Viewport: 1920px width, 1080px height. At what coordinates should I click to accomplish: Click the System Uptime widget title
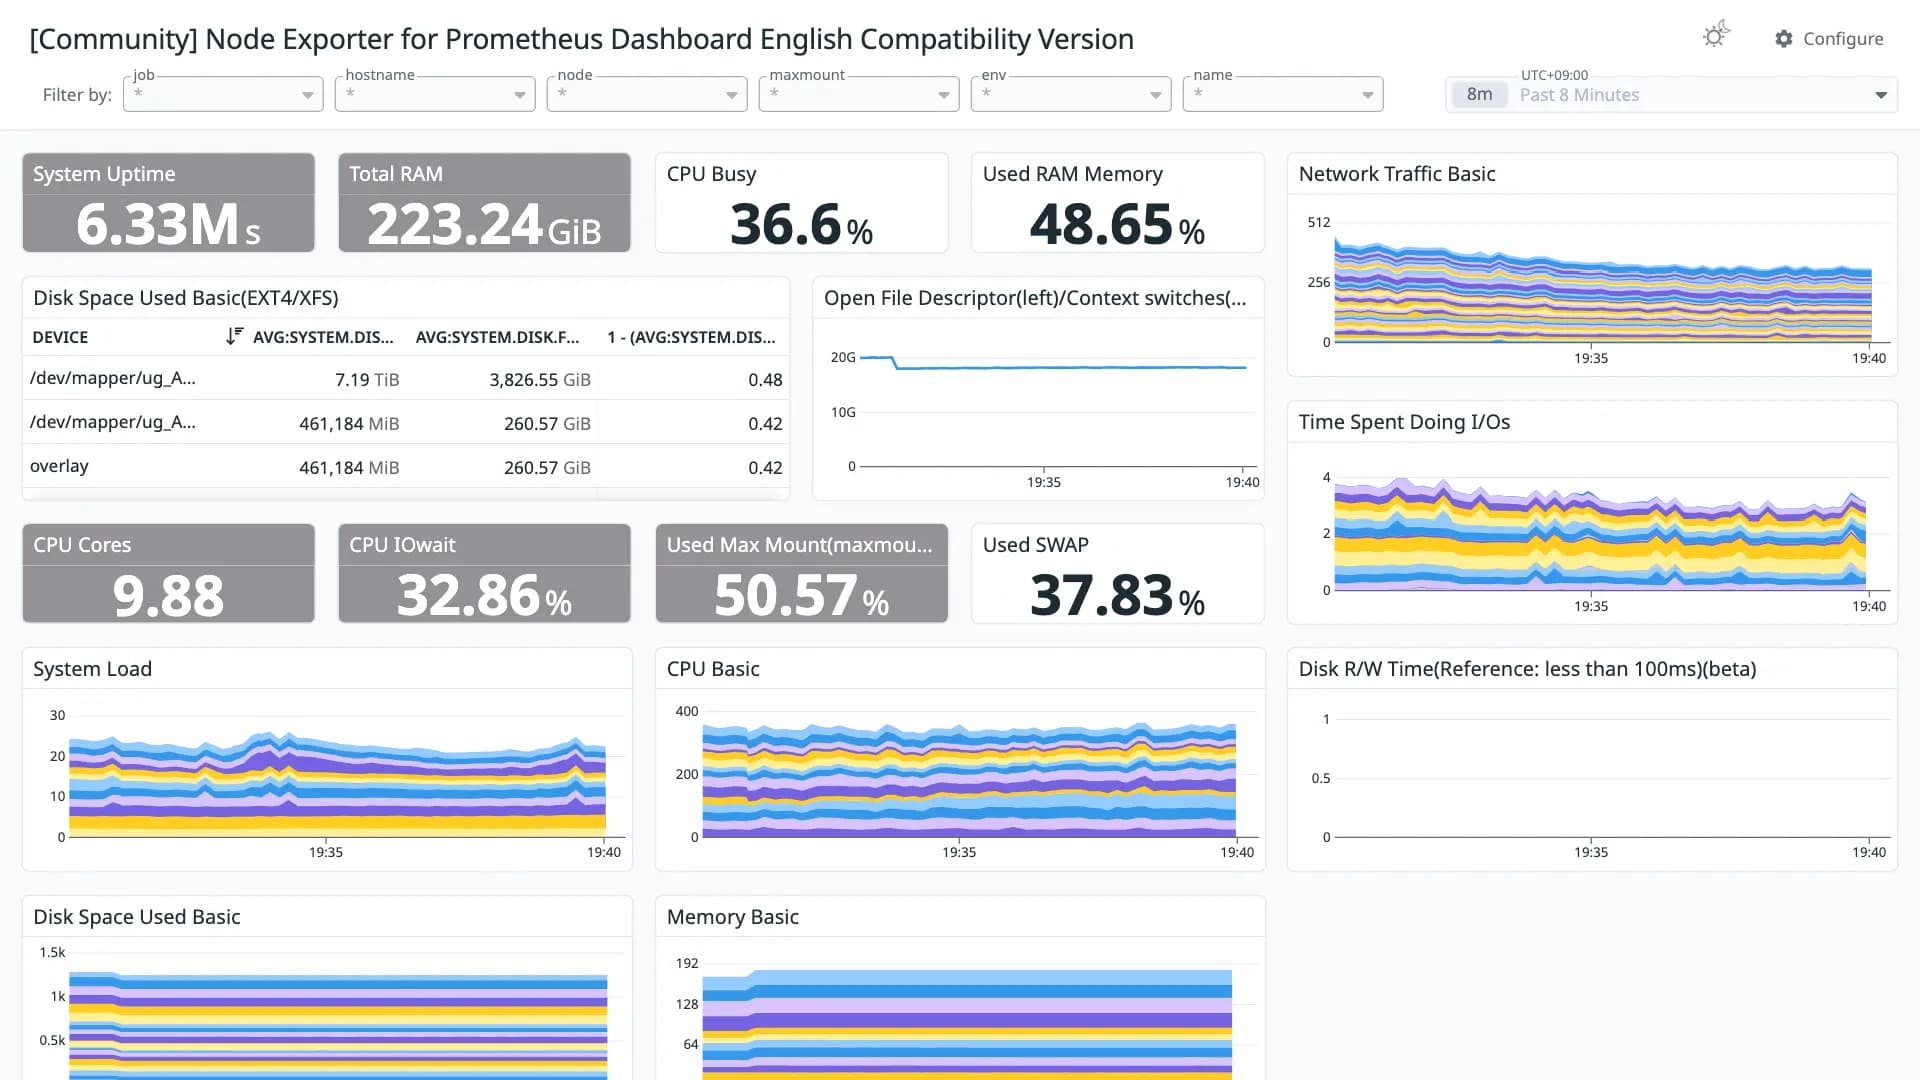point(104,174)
